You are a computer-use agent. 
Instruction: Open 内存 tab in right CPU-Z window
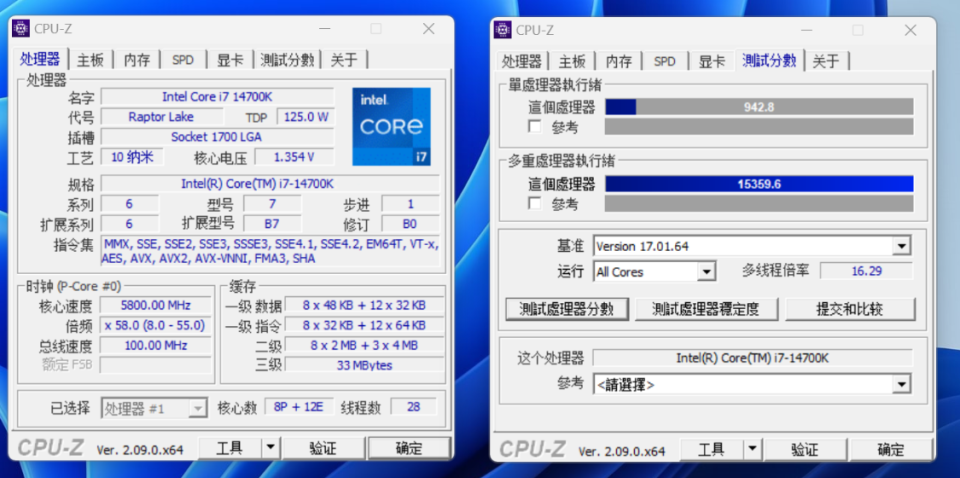tap(618, 61)
